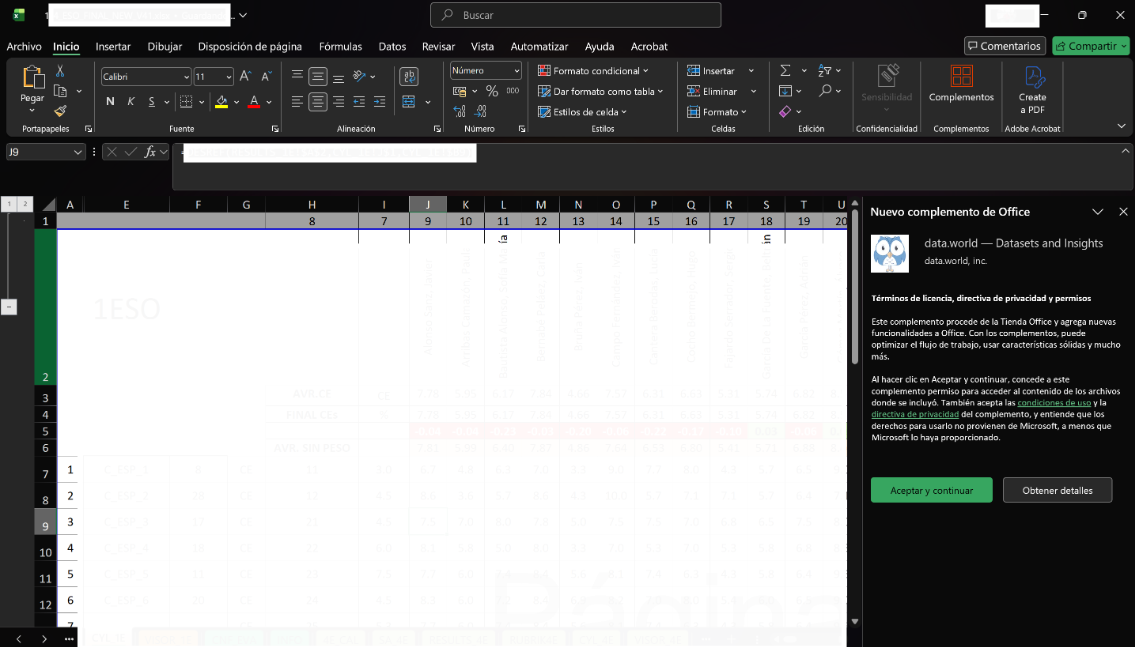Click the Fill down icon in Edición
The height and width of the screenshot is (647, 1135).
tap(785, 91)
